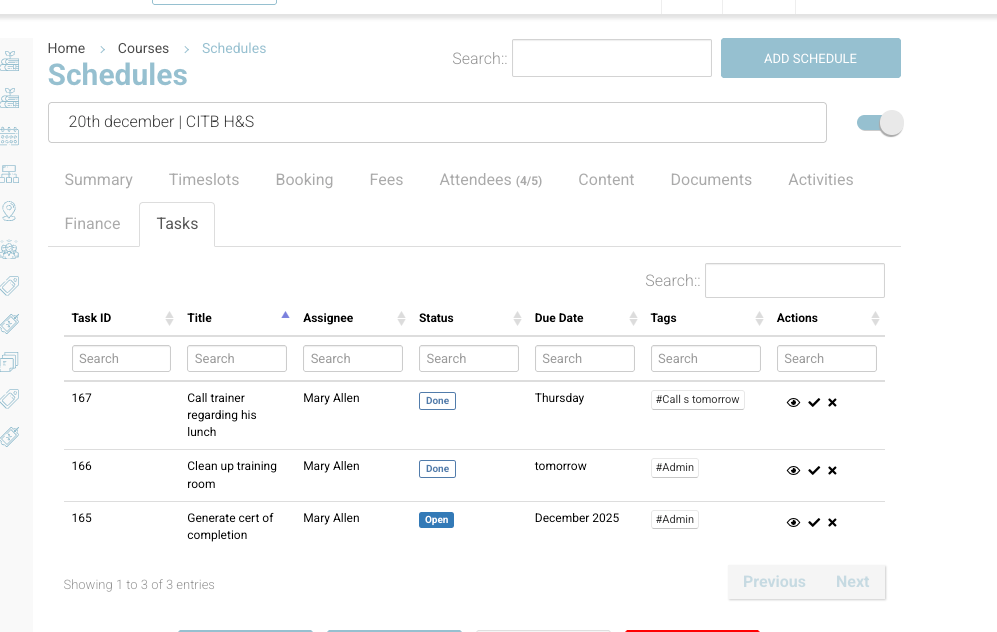This screenshot has width=997, height=632.
Task: Sort tasks by Due Date column arrows
Action: point(633,318)
